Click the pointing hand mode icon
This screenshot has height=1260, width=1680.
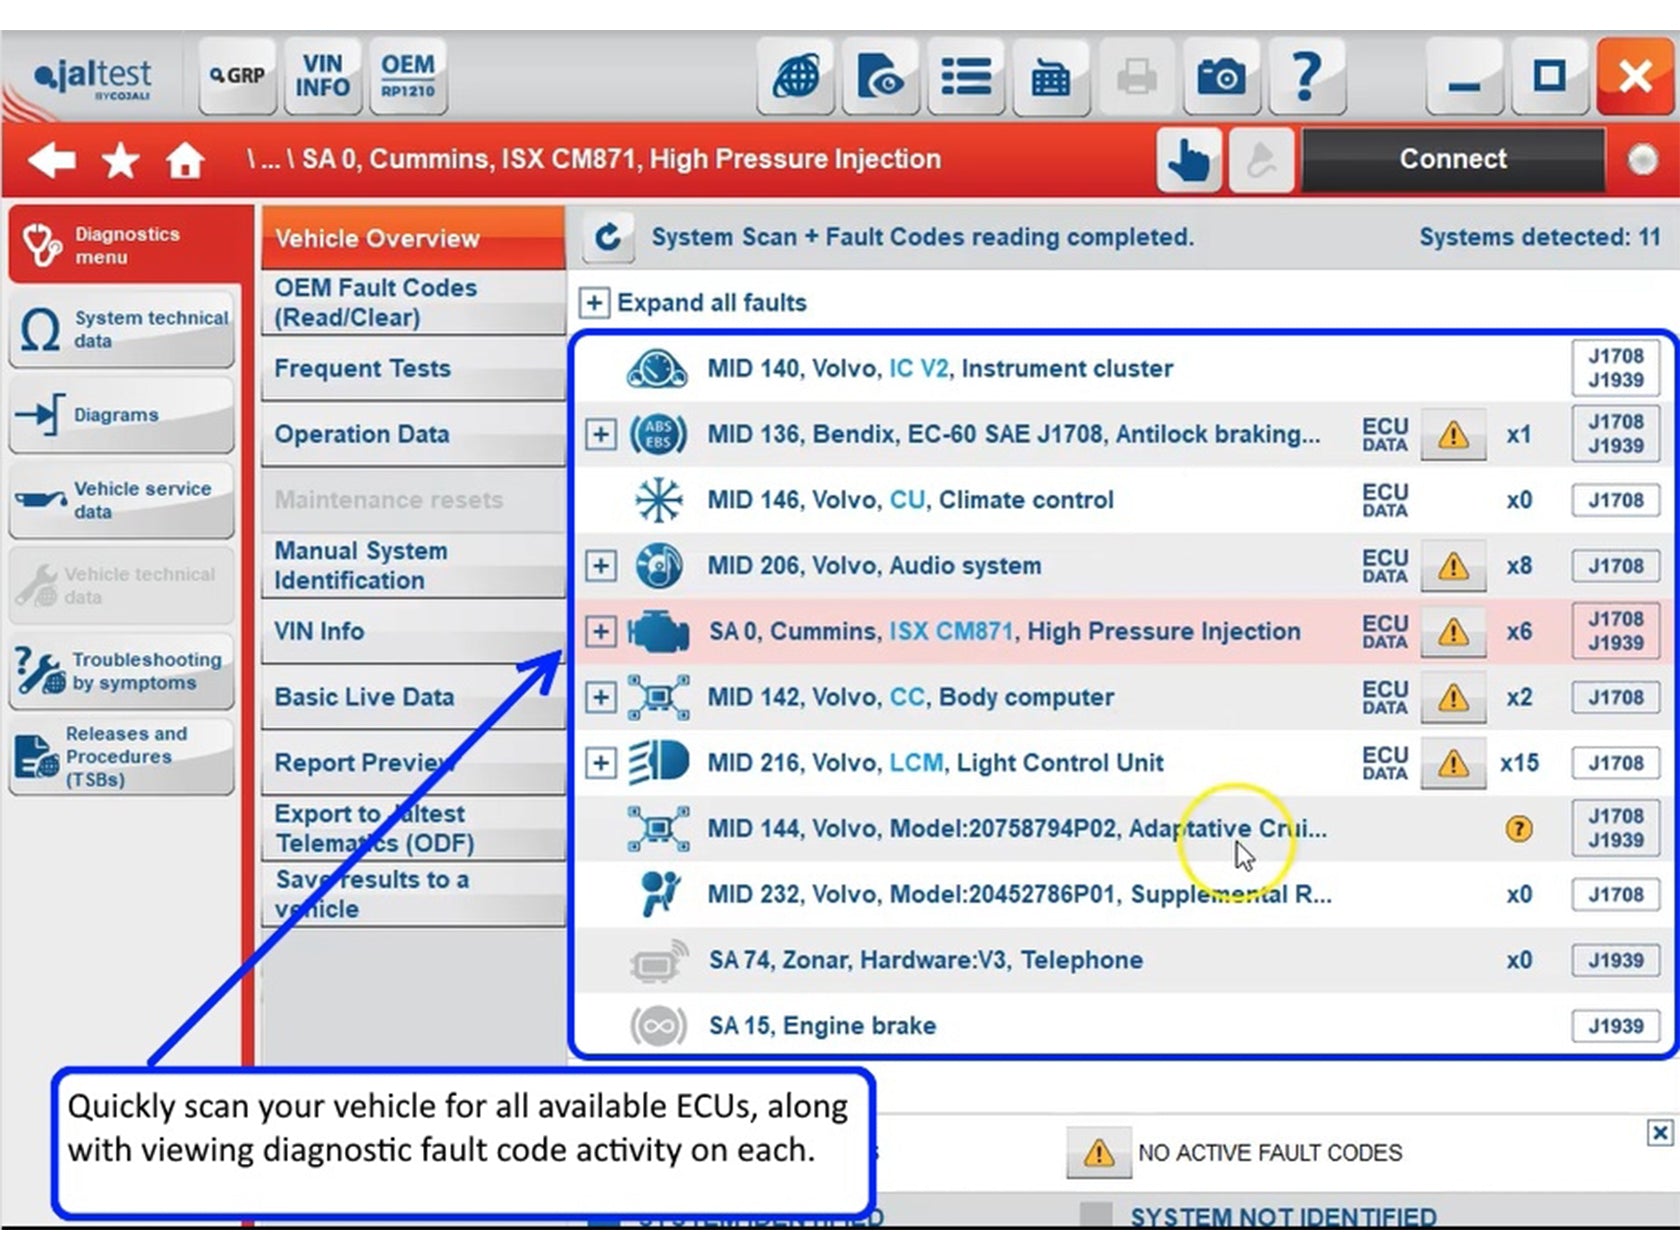point(1189,159)
